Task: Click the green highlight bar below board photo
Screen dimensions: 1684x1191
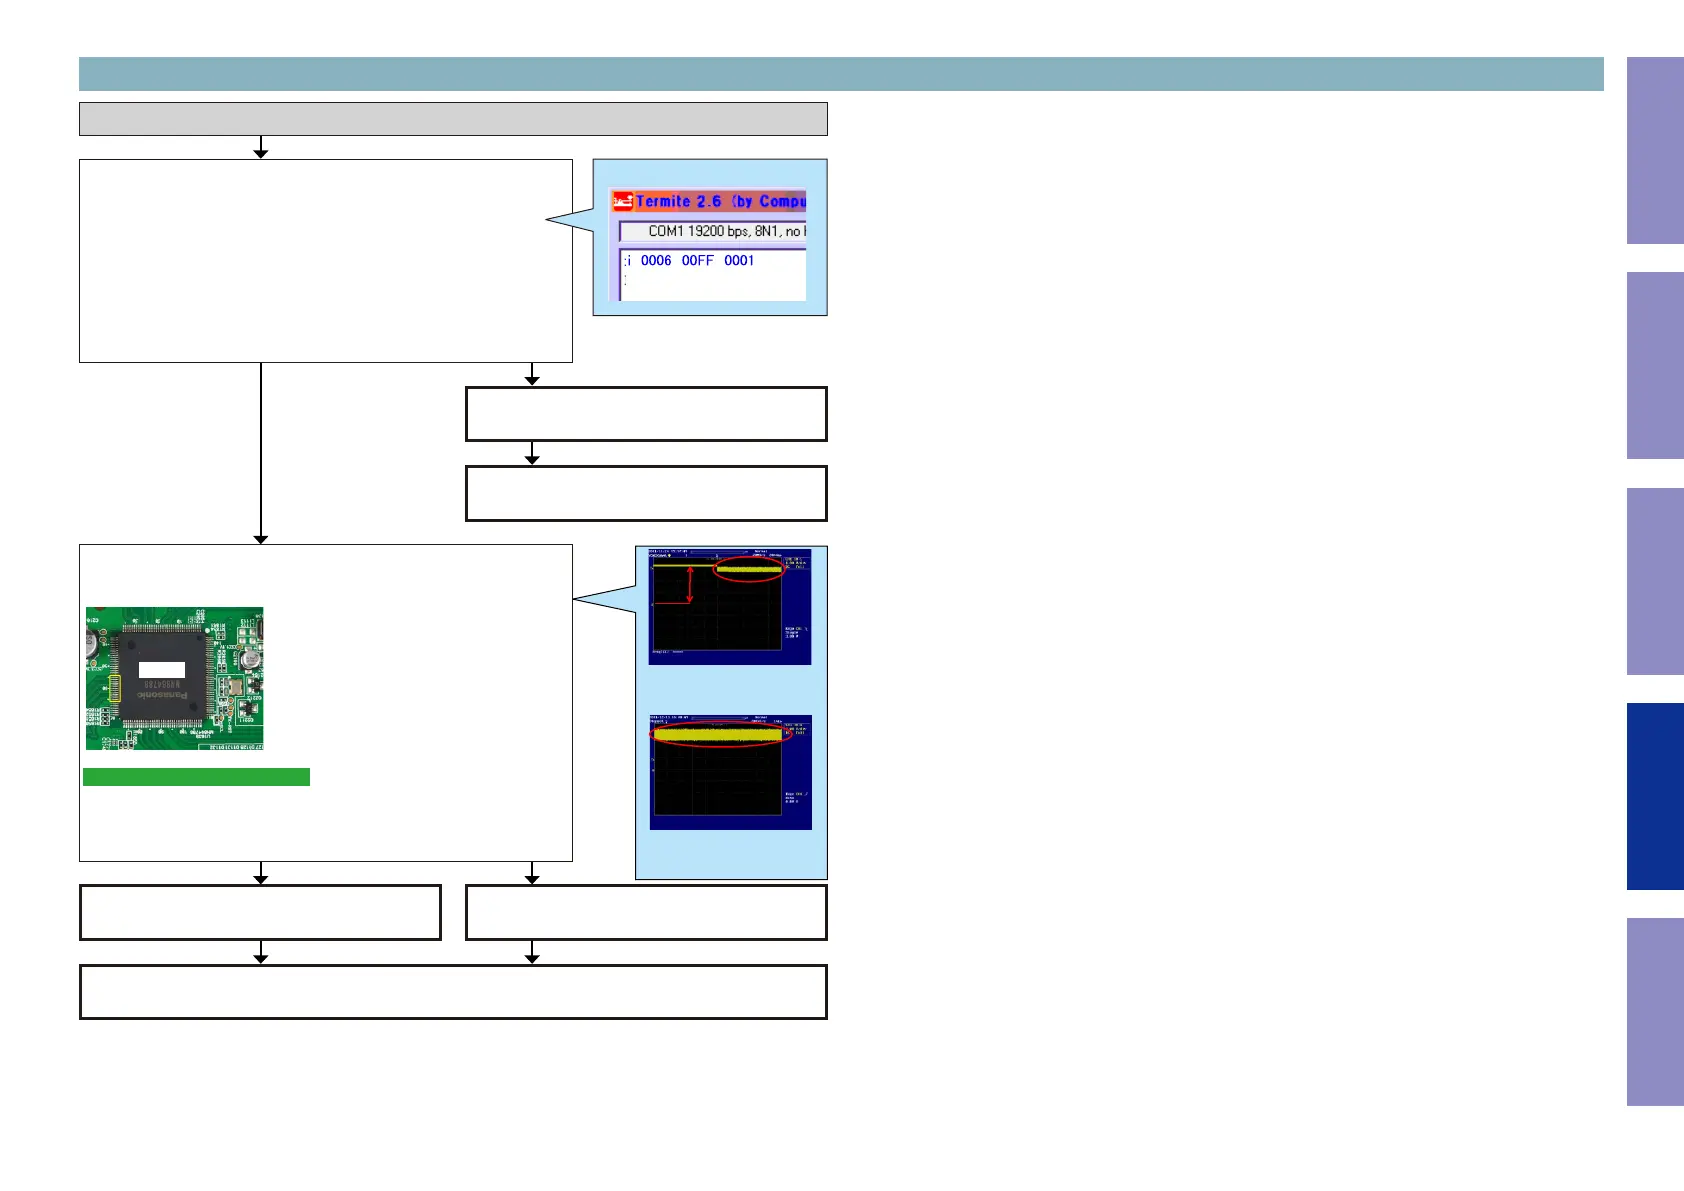Action: click(196, 777)
